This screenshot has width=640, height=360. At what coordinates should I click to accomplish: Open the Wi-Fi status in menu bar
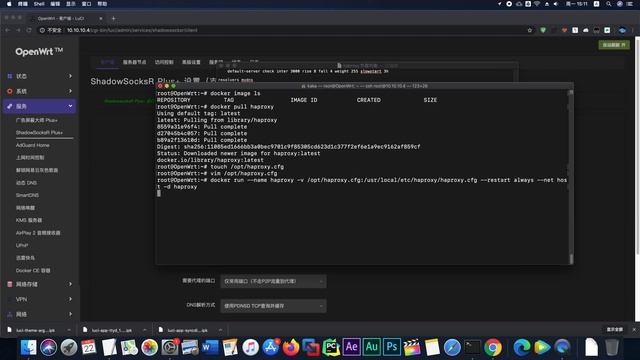click(x=537, y=4)
